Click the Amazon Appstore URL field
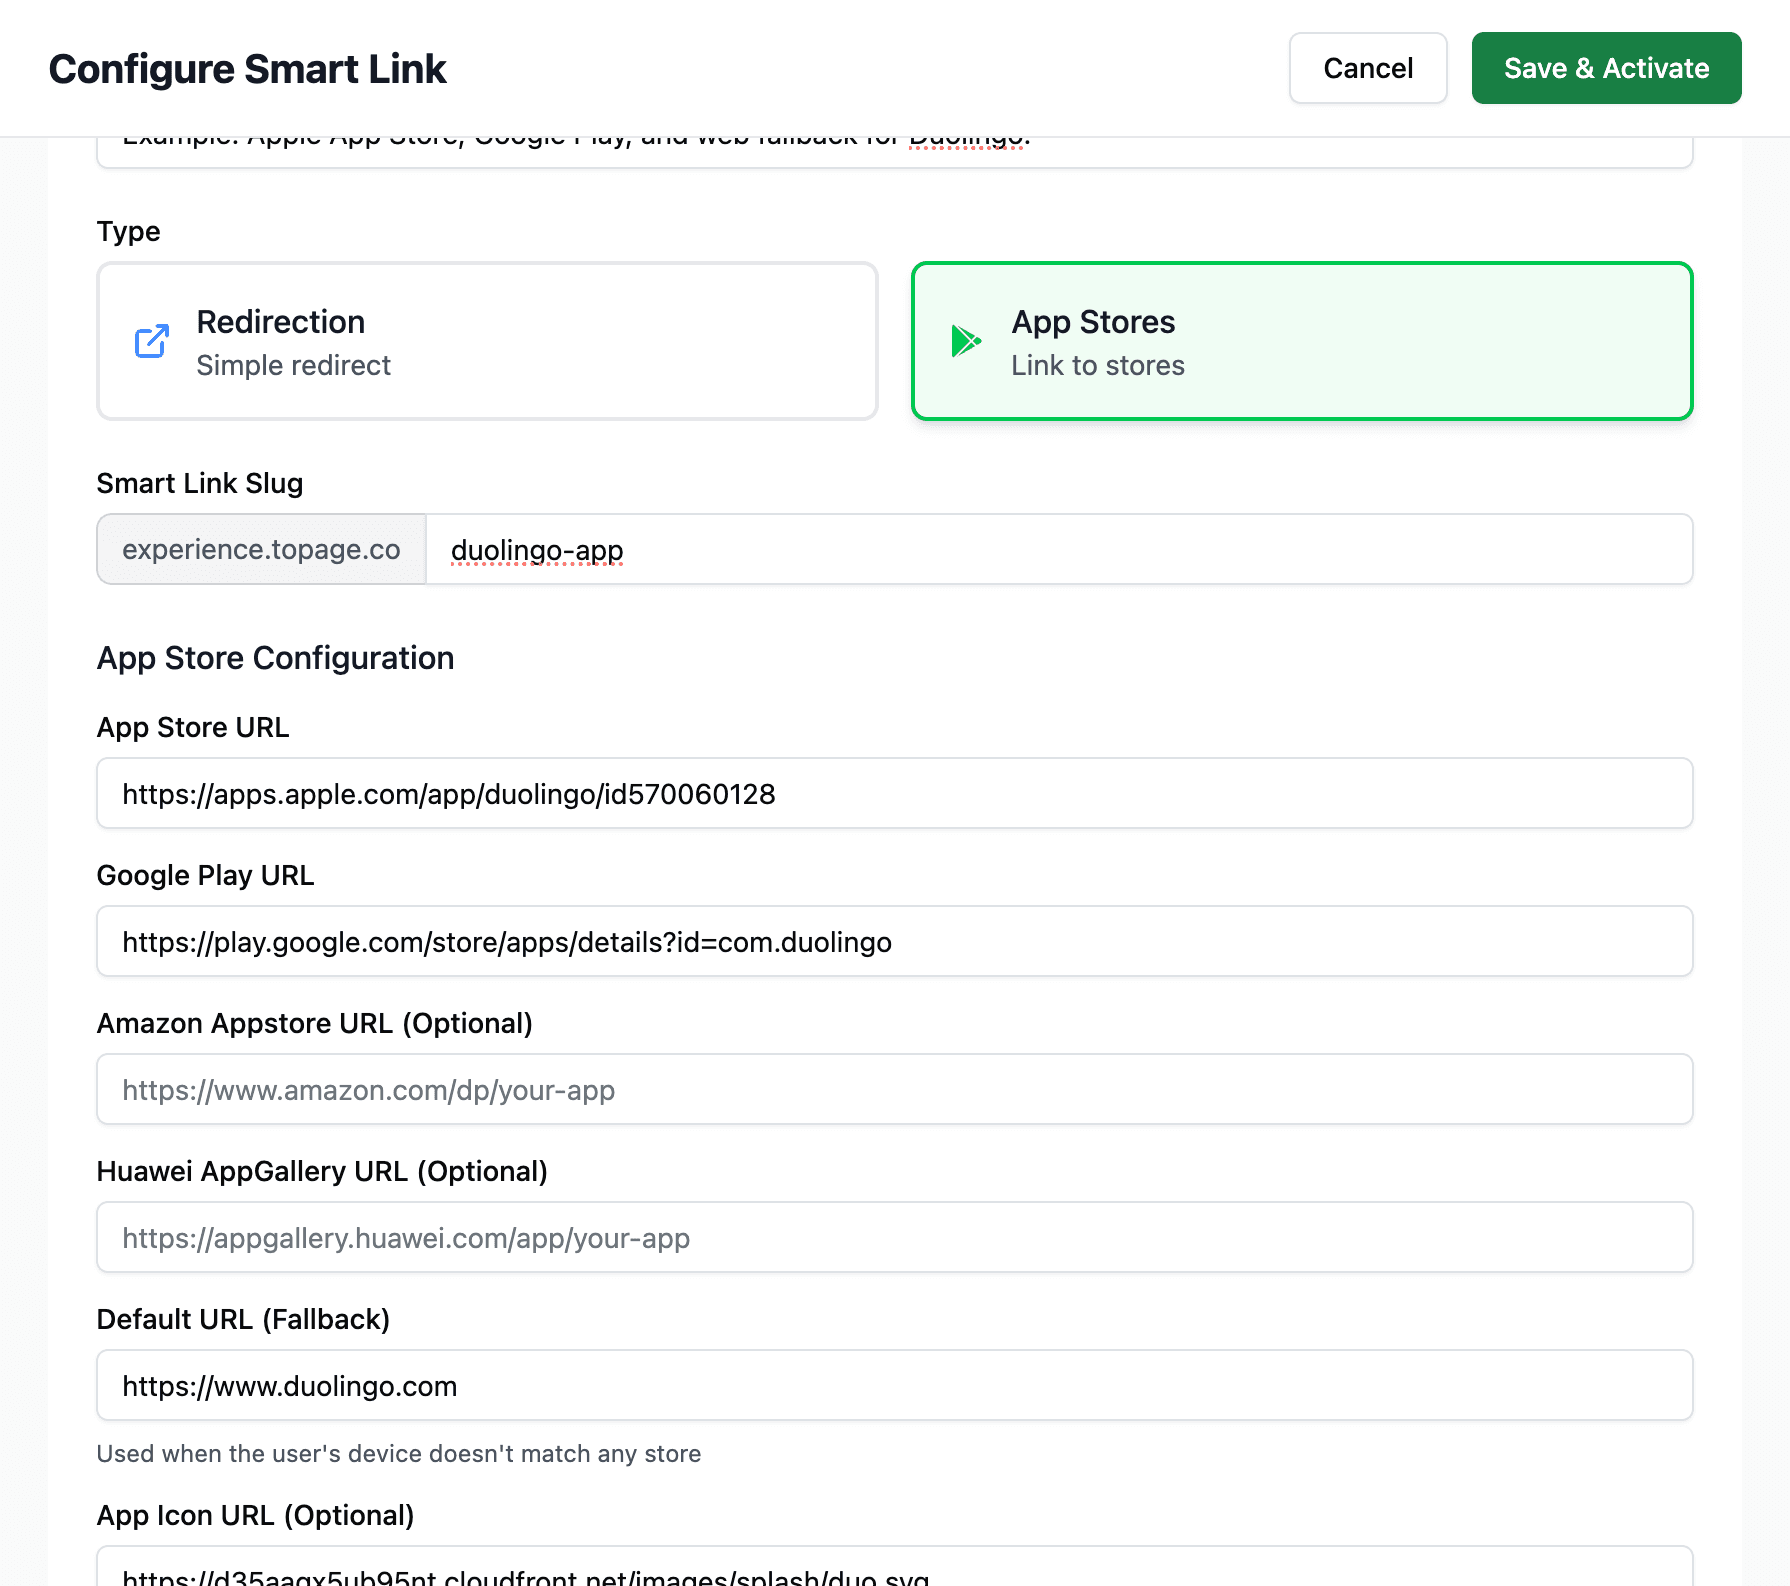 (895, 1089)
